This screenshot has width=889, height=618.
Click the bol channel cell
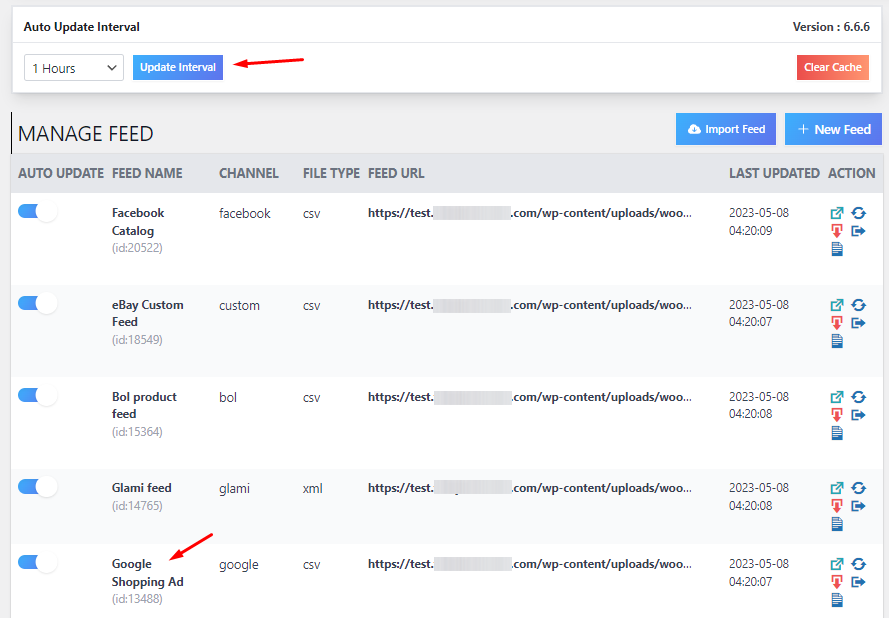pyautogui.click(x=228, y=397)
